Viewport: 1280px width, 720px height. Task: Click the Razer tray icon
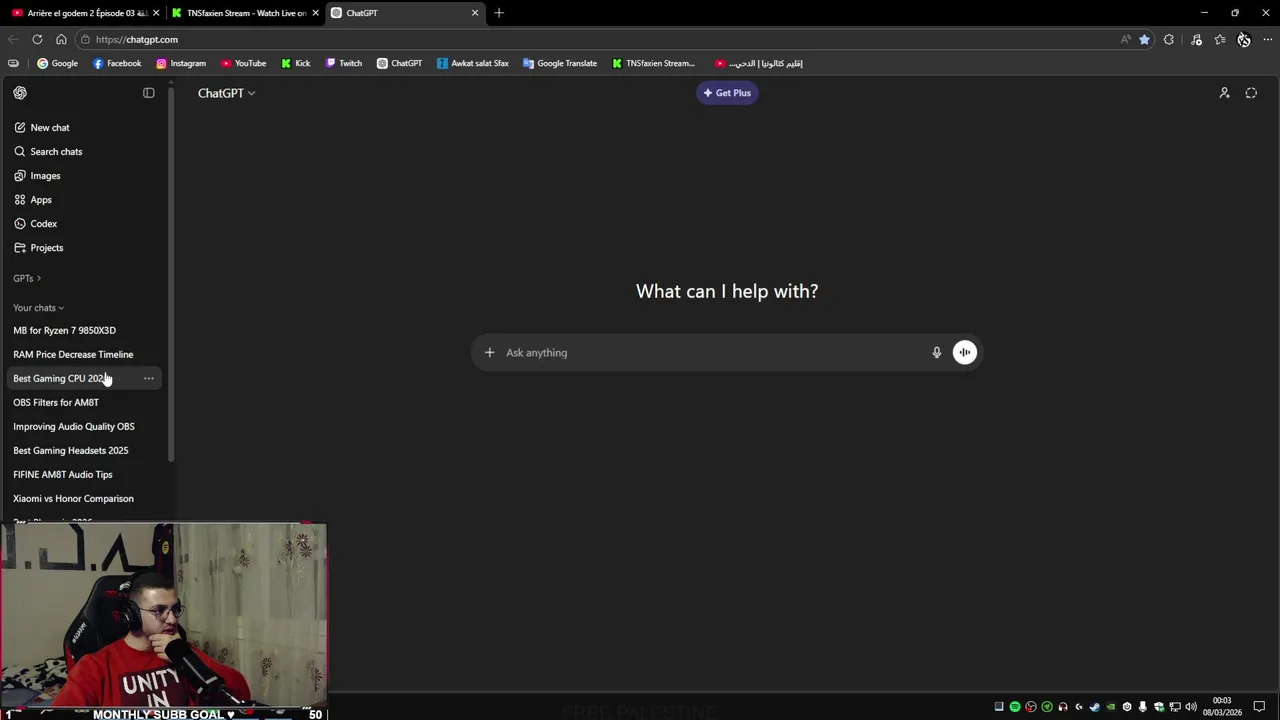1047,707
